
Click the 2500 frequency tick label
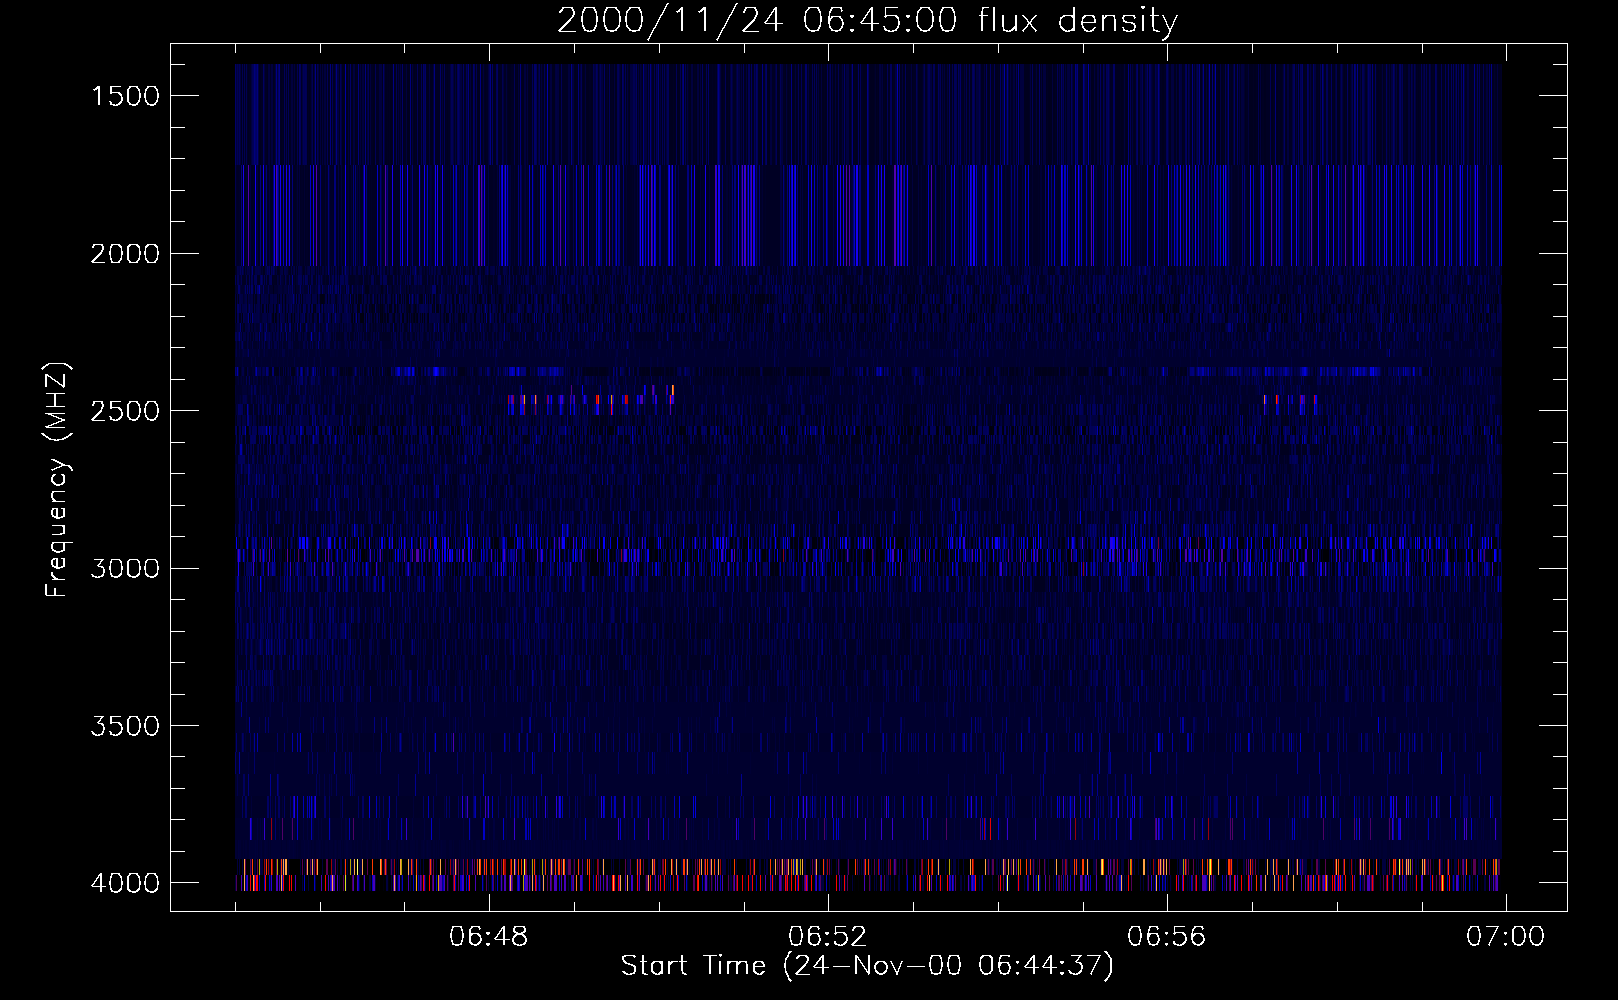pyautogui.click(x=125, y=411)
